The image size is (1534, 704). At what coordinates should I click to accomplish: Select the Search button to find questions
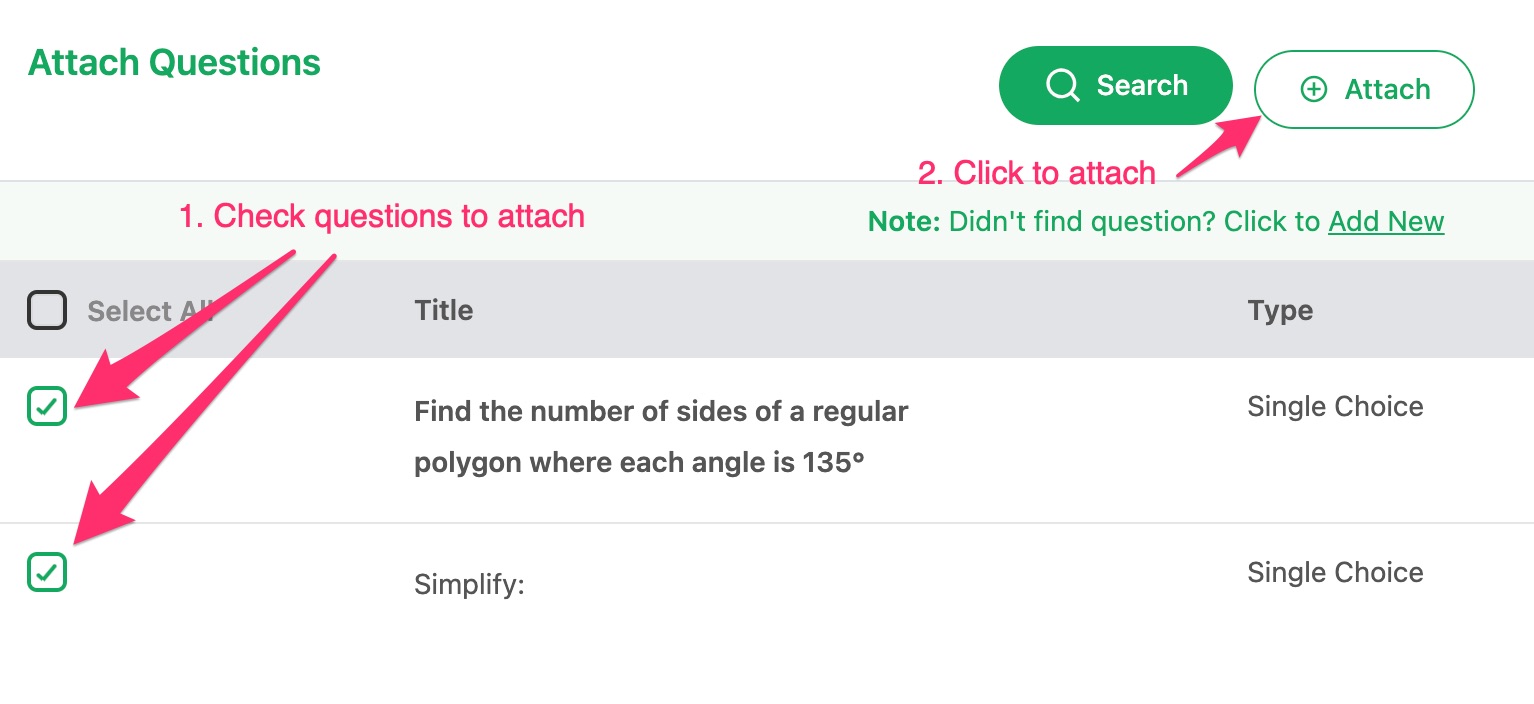point(1116,85)
